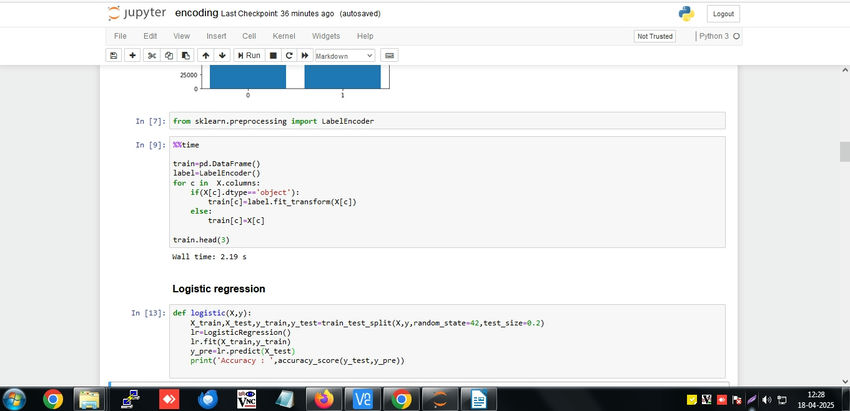This screenshot has height=411, width=850.
Task: Open the Cell menu
Action: (x=249, y=36)
